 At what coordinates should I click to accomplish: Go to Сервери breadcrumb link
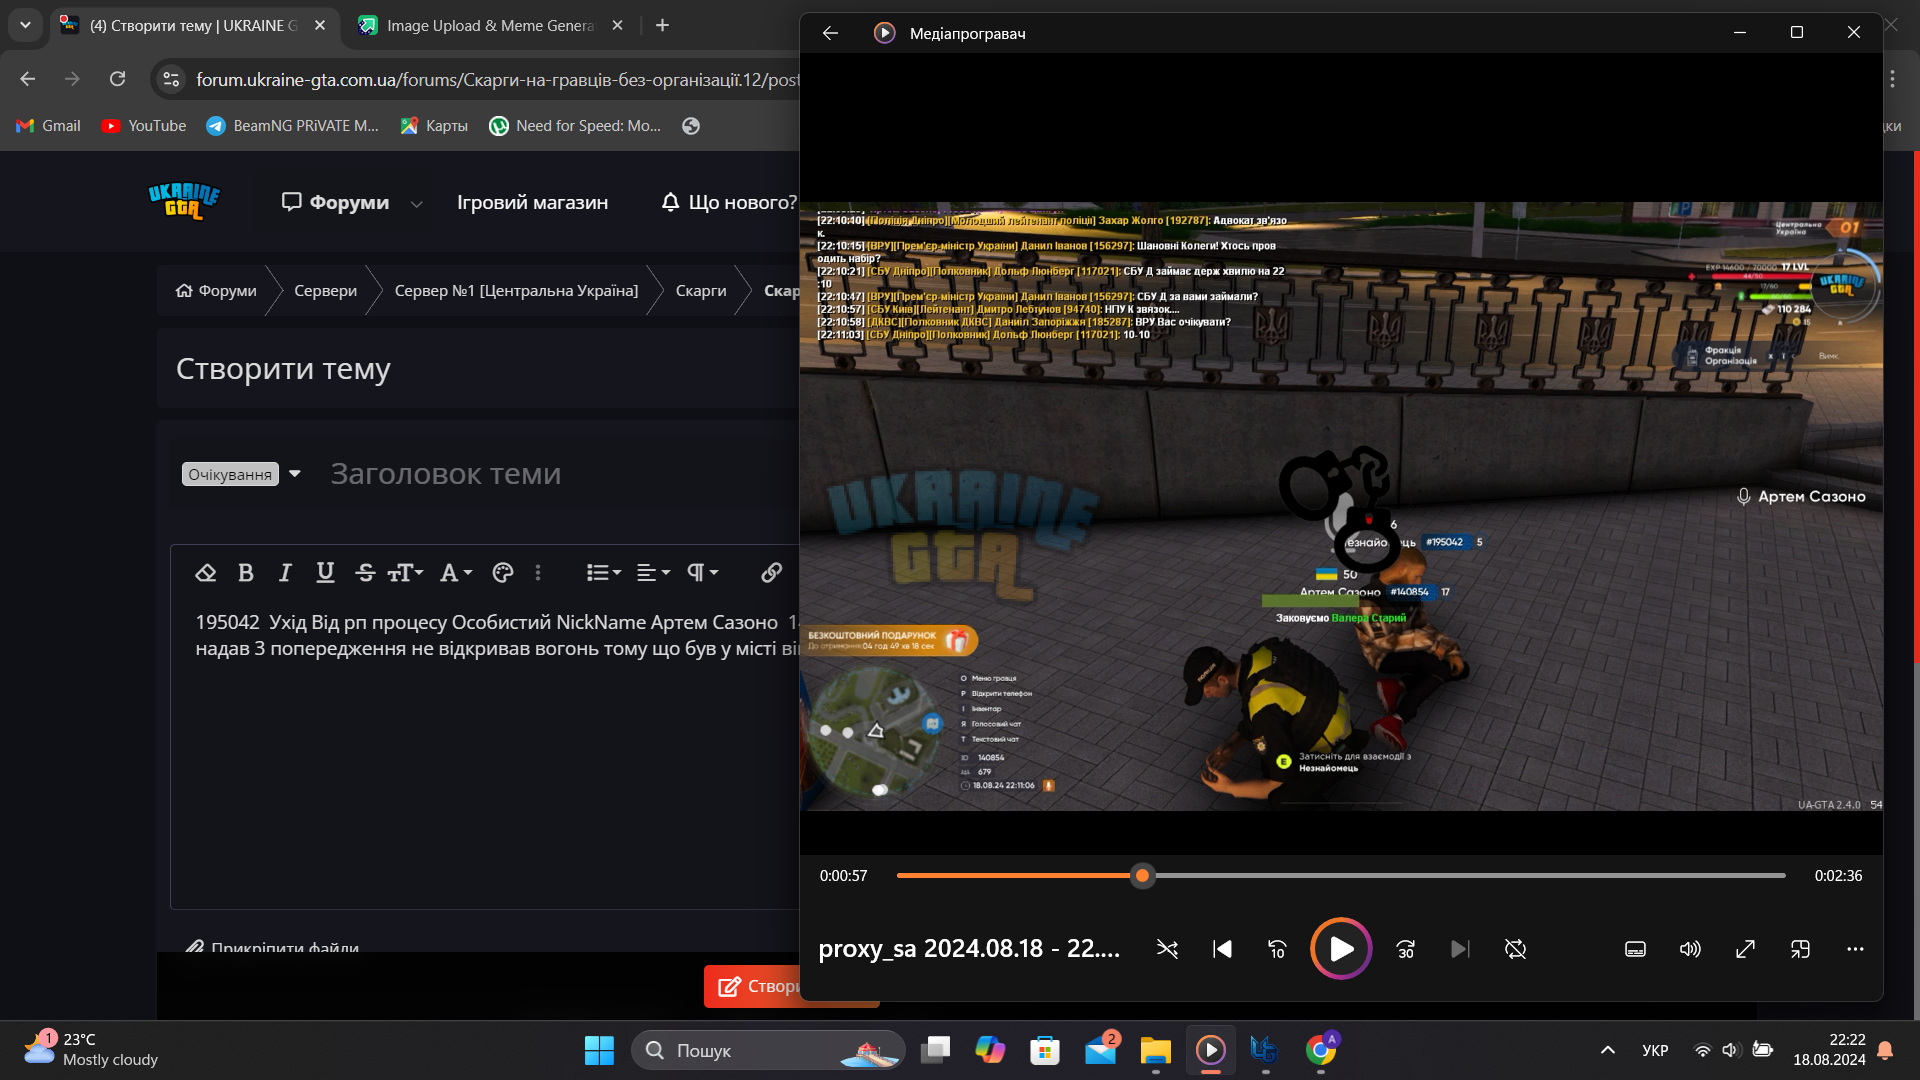pos(325,291)
